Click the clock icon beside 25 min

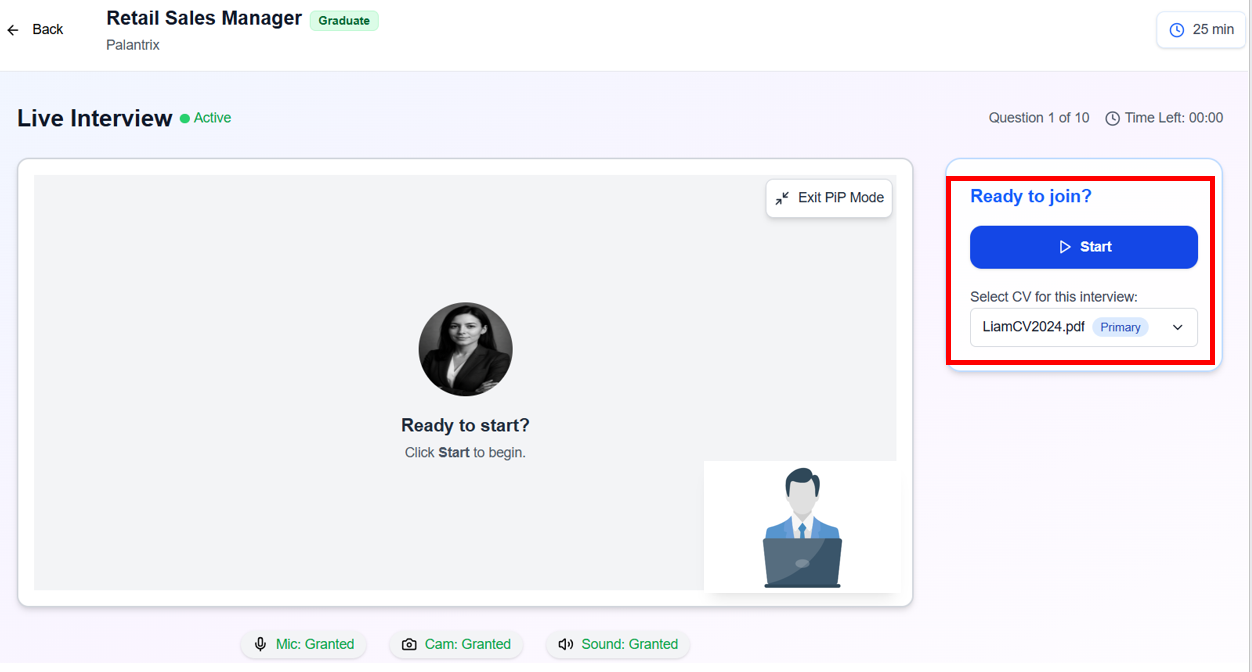pos(1177,30)
